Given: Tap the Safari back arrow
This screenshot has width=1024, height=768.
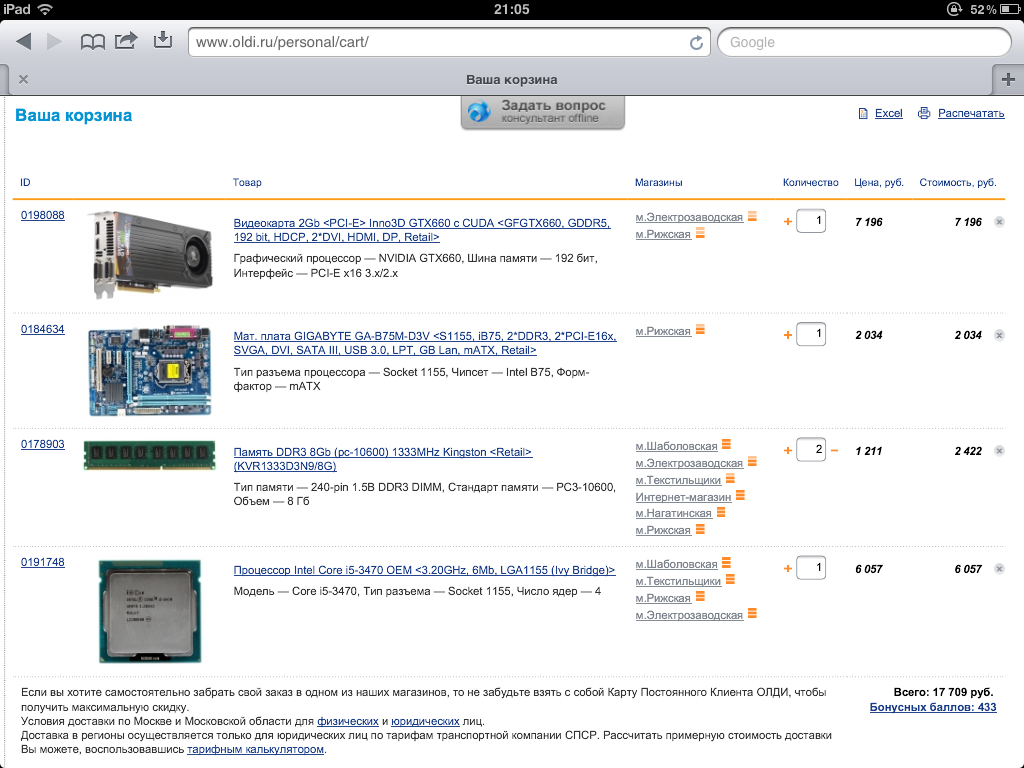Looking at the screenshot, I should (24, 42).
